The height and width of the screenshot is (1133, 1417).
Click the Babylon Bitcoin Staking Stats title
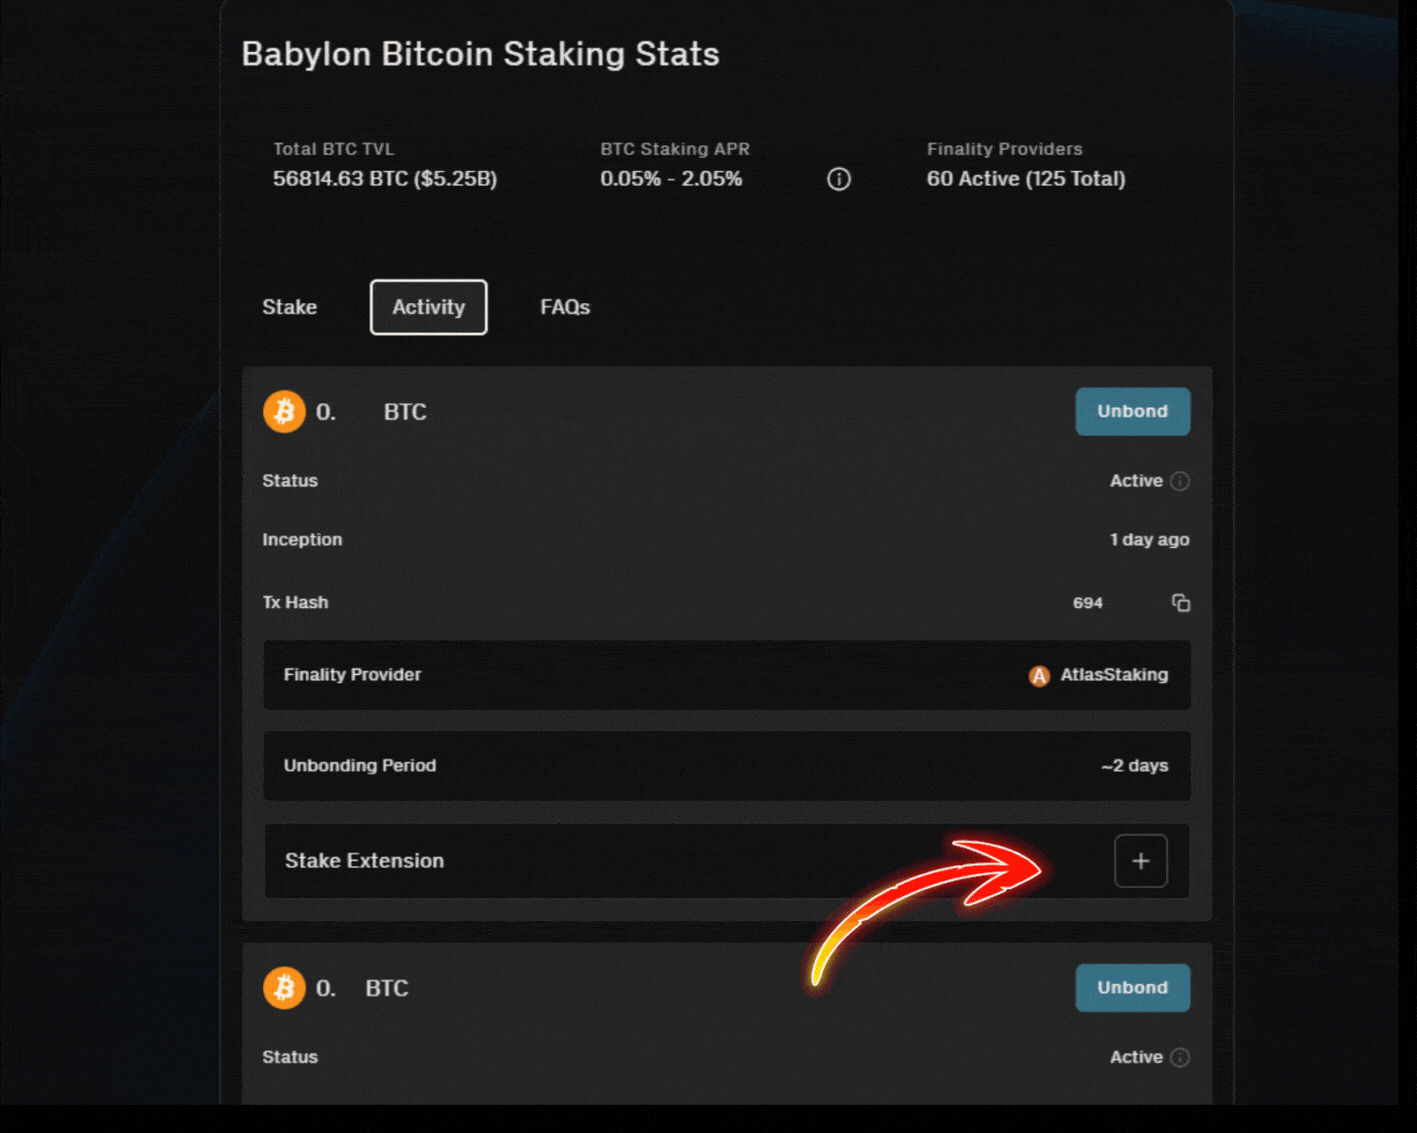[x=480, y=54]
